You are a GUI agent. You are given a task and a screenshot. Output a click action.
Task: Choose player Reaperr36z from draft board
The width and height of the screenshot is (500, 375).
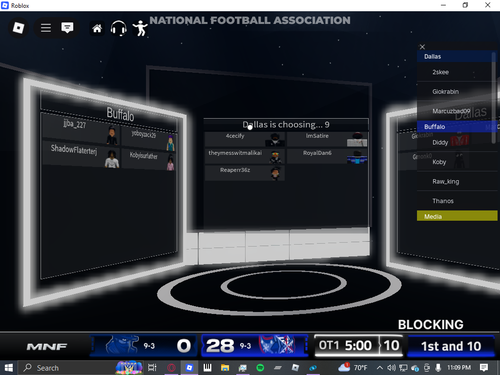pyautogui.click(x=245, y=173)
